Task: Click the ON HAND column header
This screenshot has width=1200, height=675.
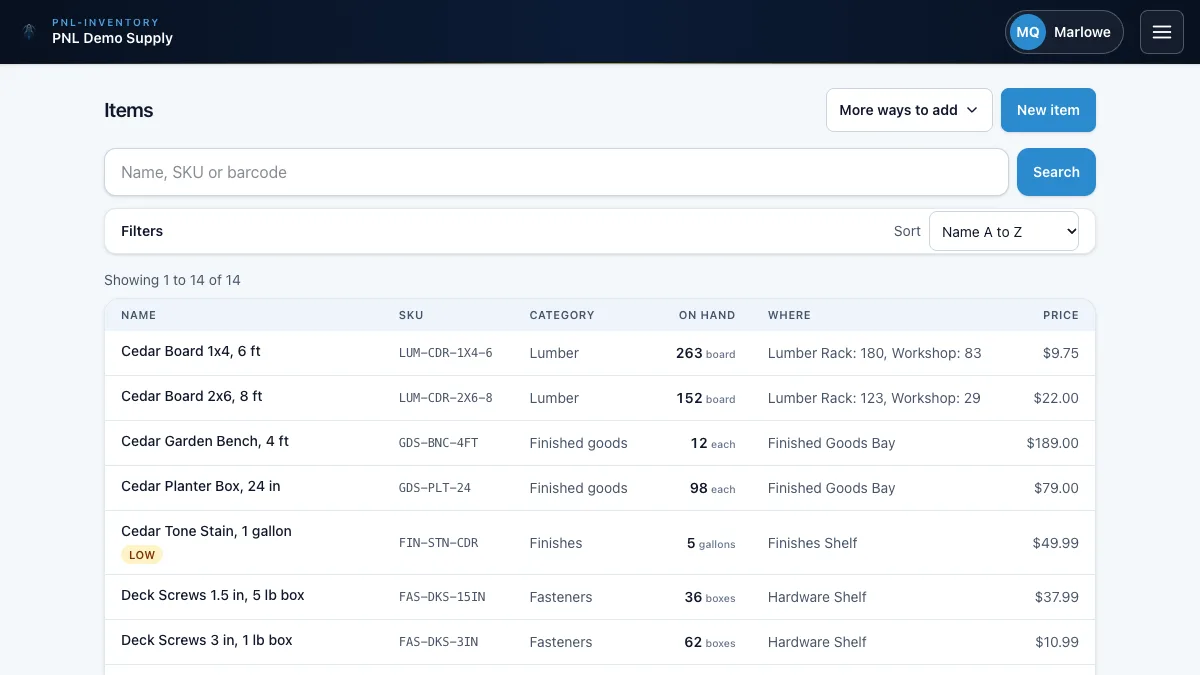Action: (707, 315)
